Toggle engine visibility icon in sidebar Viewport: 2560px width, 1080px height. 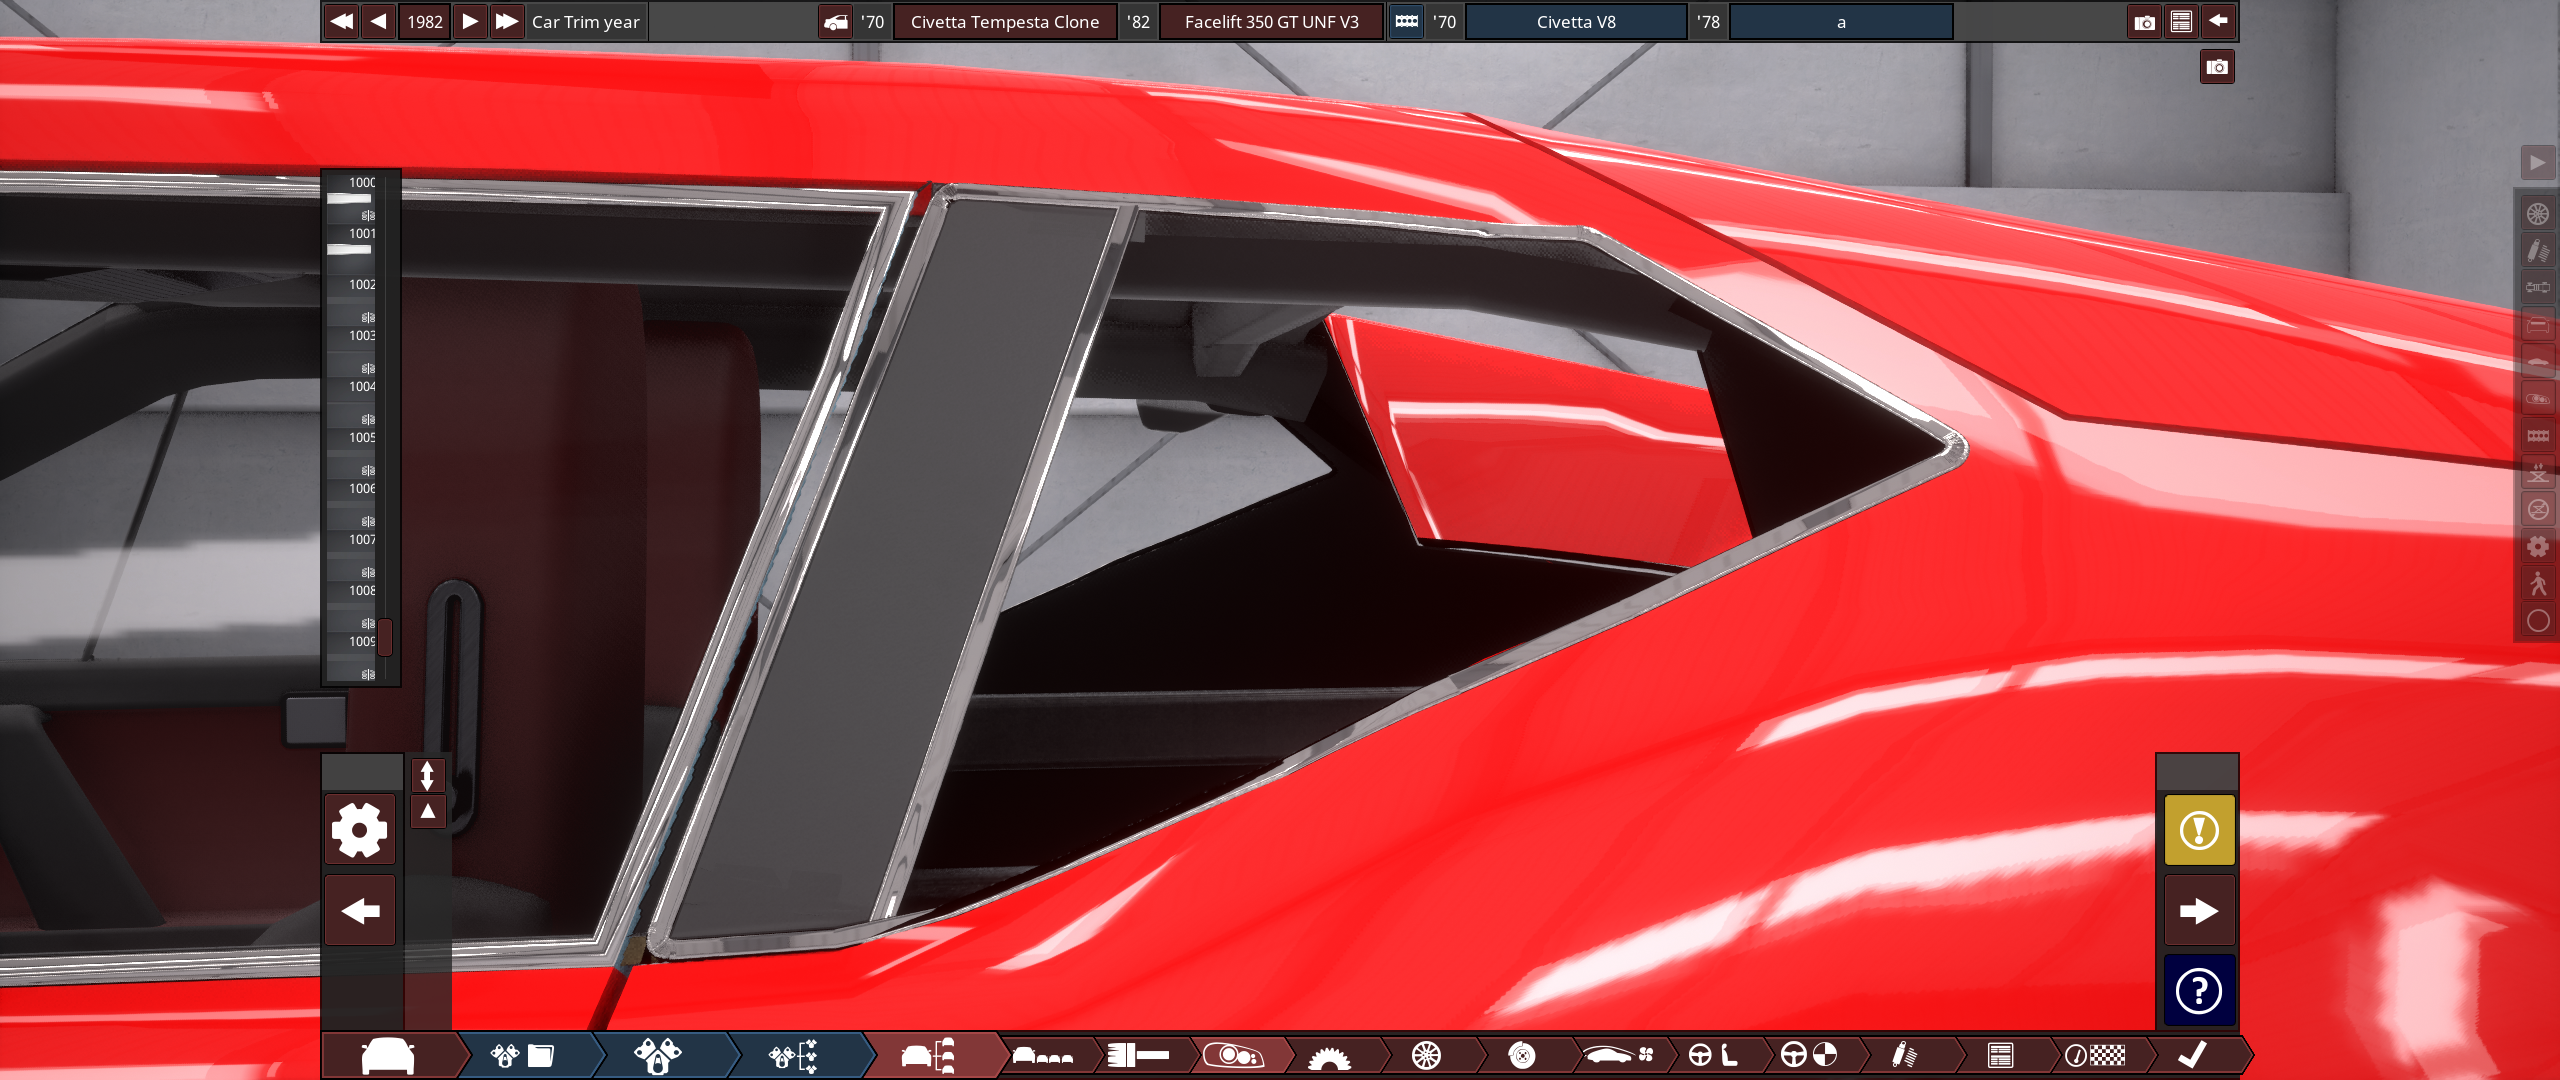pos(2538,436)
